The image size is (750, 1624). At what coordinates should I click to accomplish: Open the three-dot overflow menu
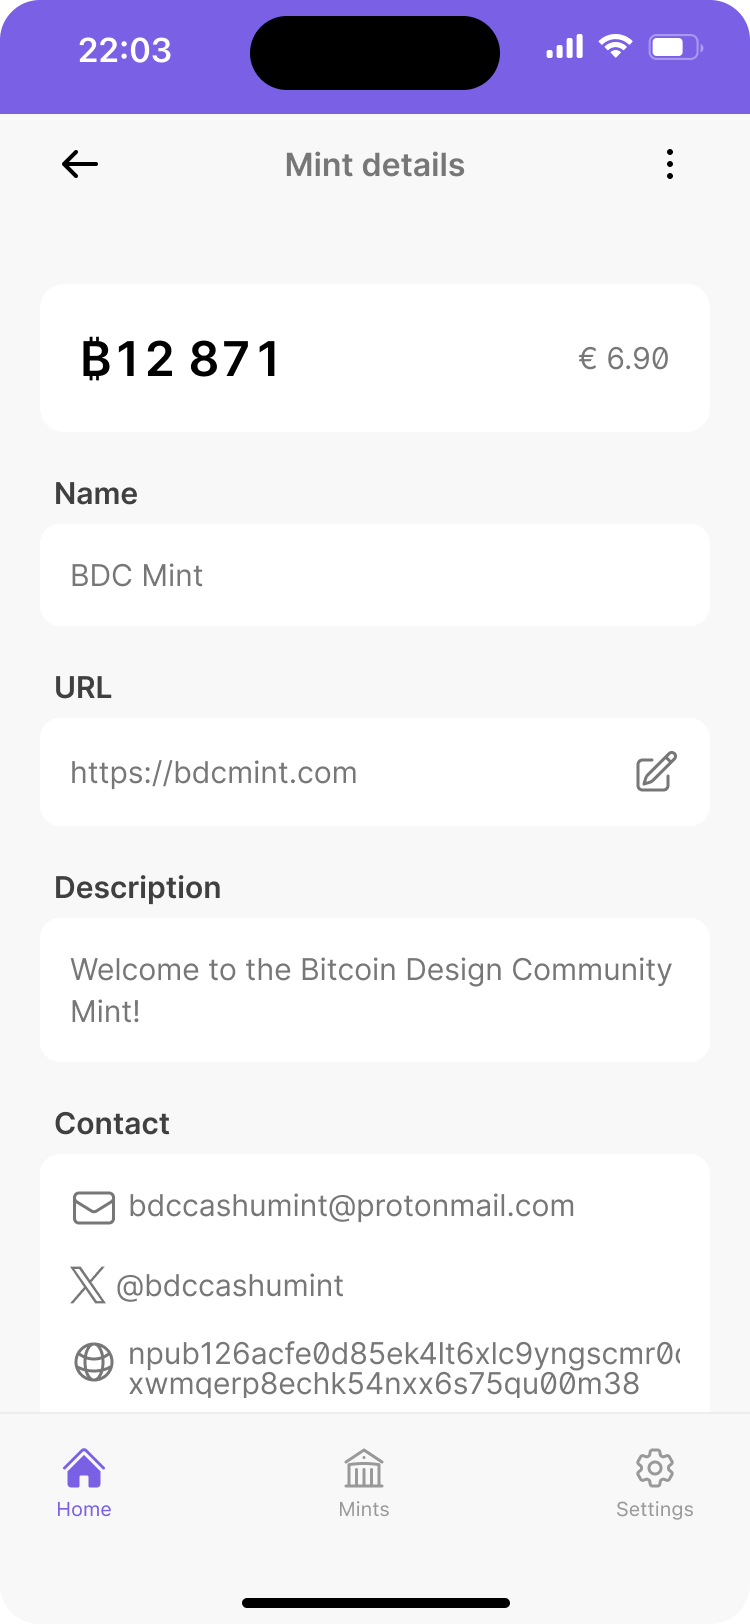(x=669, y=164)
